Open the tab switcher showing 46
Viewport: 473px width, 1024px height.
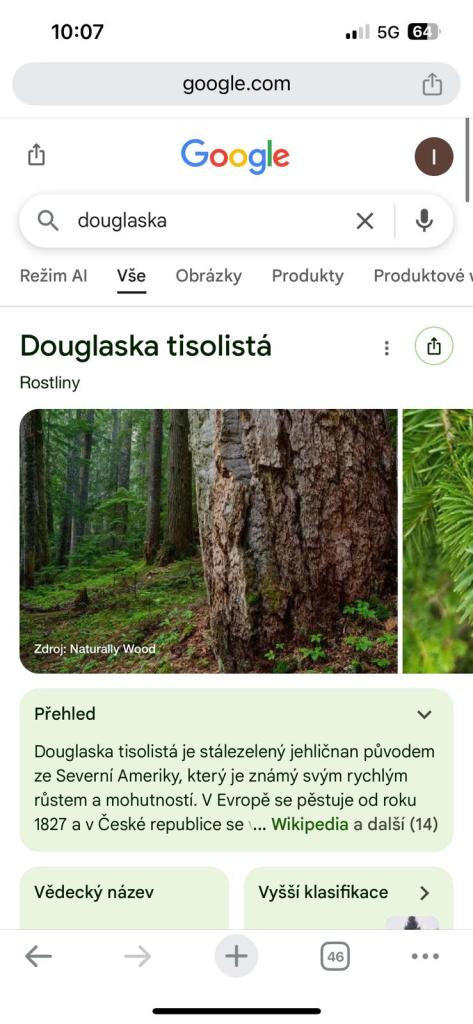pyautogui.click(x=335, y=957)
